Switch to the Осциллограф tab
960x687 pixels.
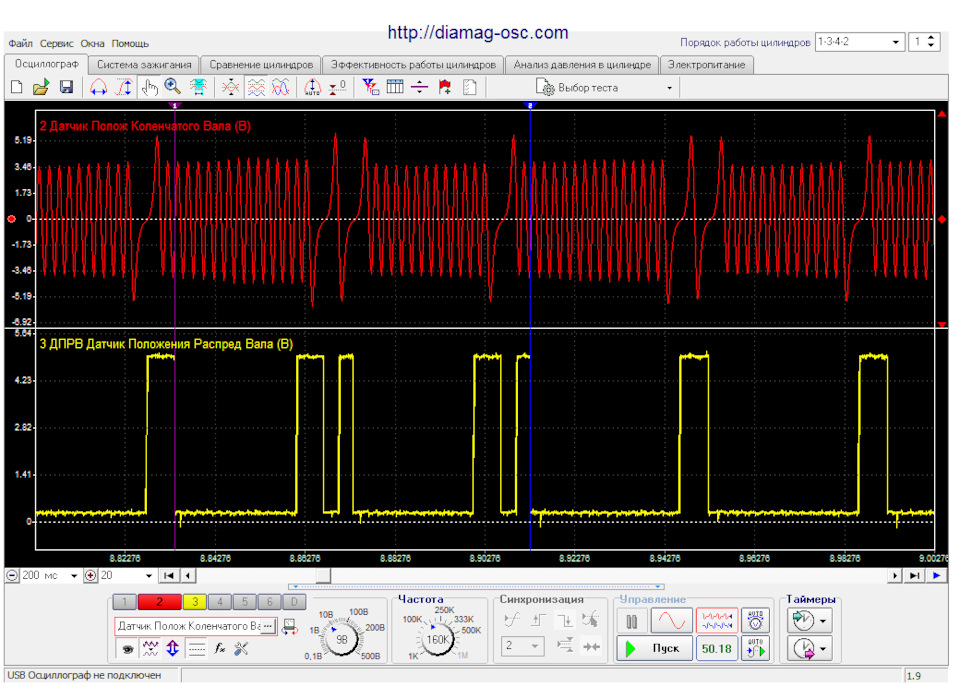47,64
